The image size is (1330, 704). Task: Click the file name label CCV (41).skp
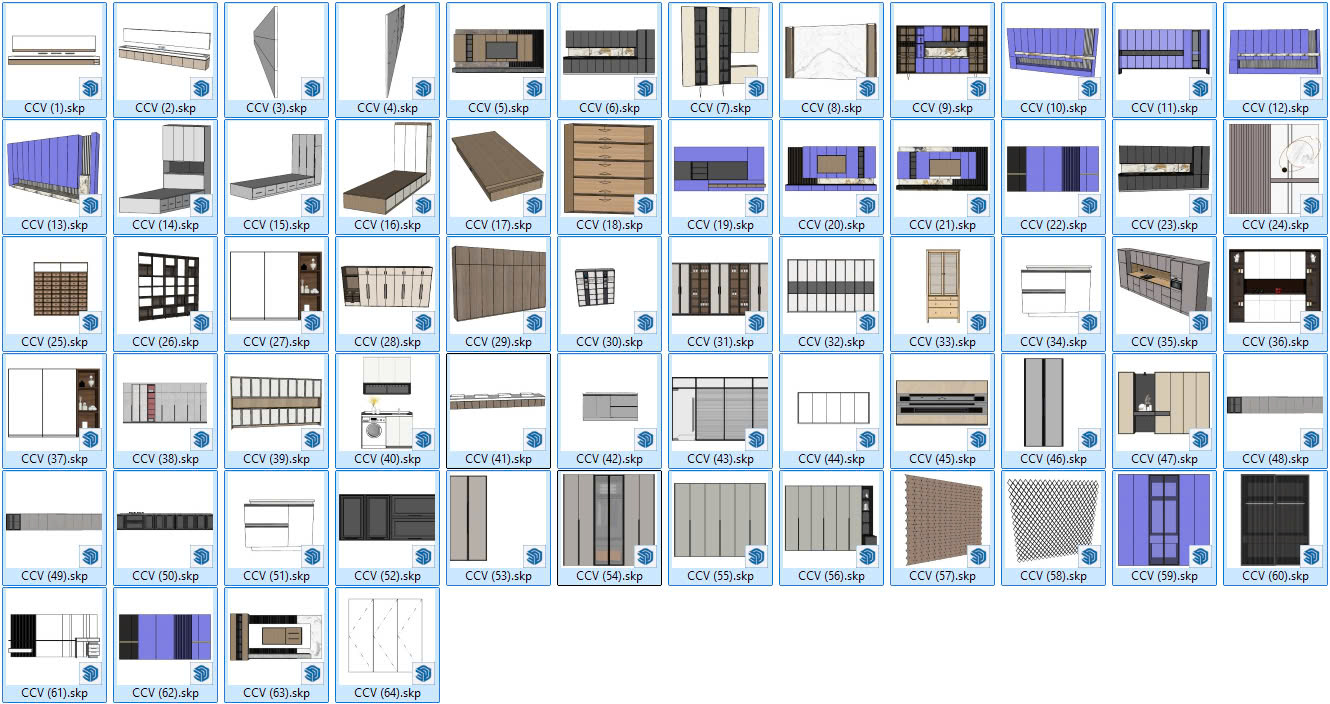click(498, 459)
